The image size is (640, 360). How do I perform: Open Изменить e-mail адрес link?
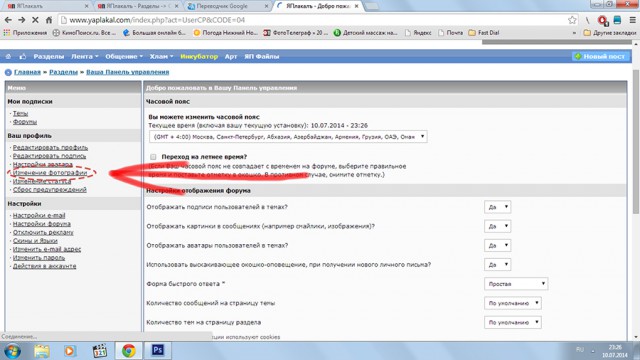click(47, 249)
